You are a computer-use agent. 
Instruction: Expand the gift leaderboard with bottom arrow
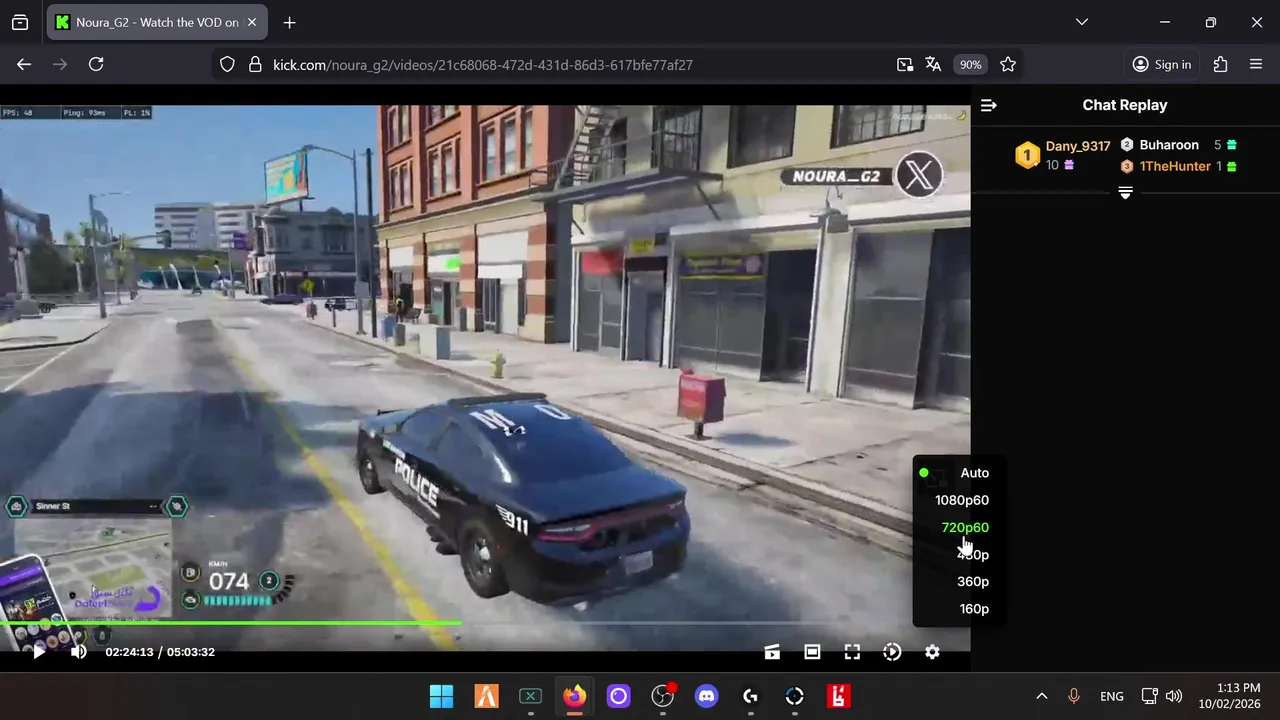pyautogui.click(x=1125, y=192)
